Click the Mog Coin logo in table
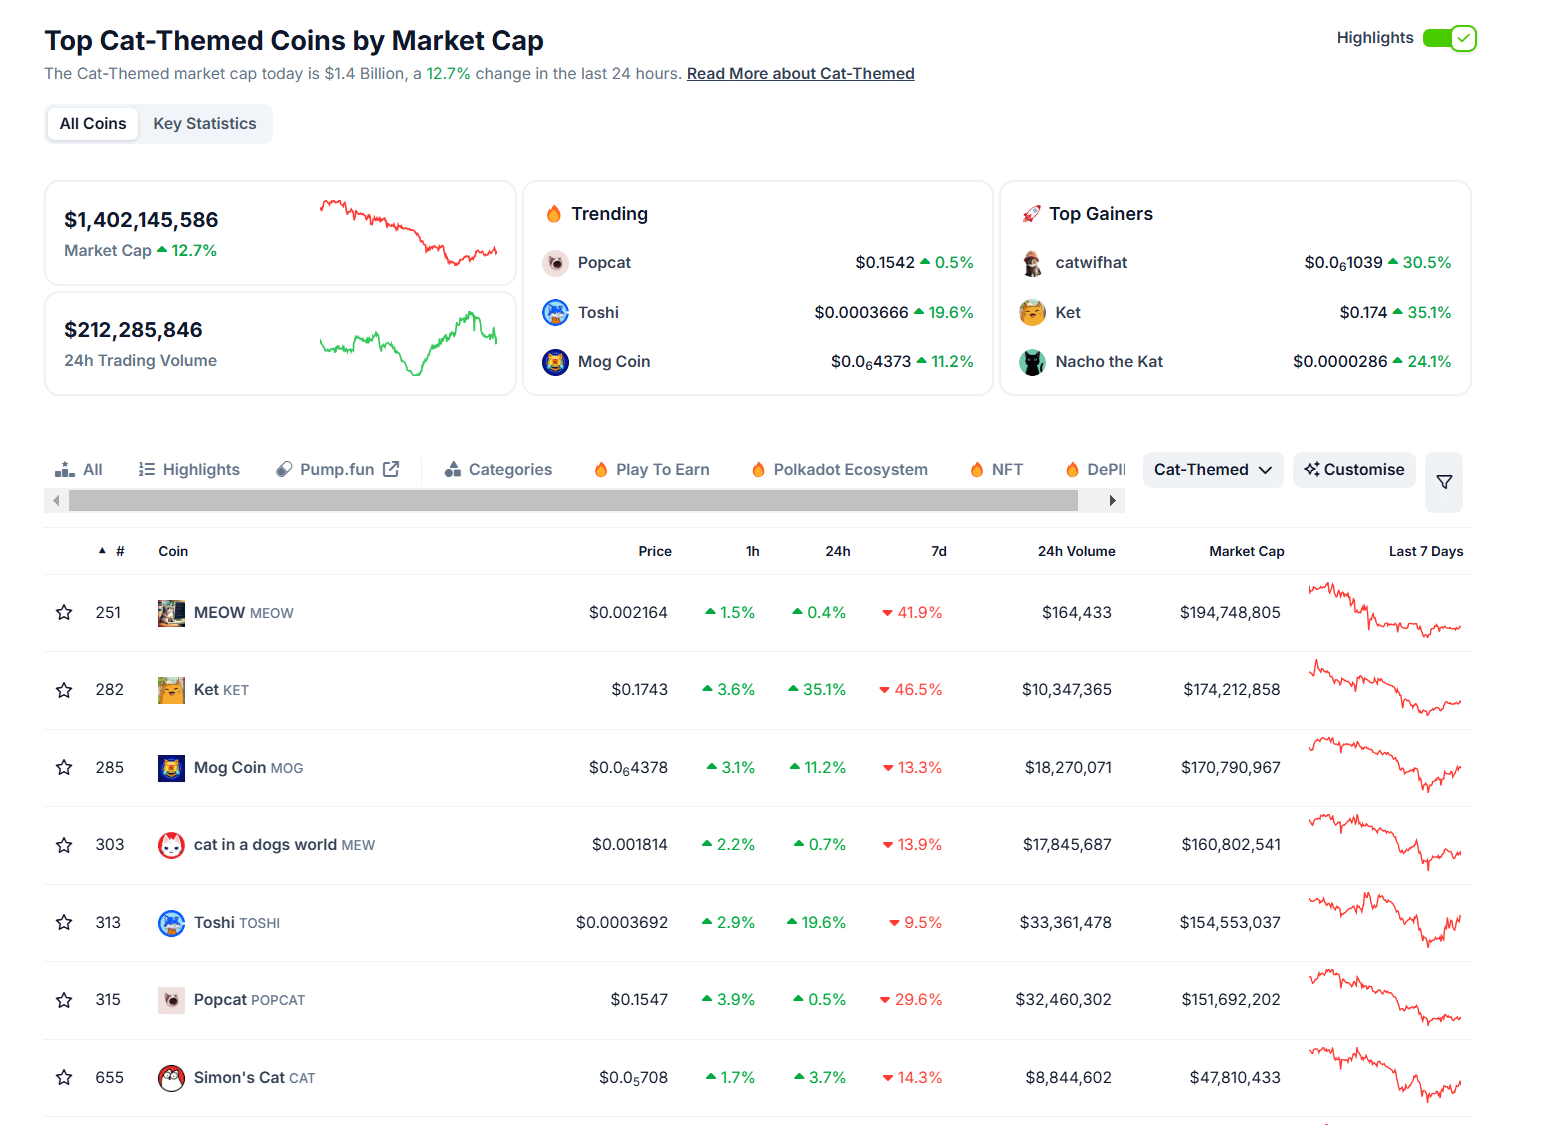 click(x=171, y=768)
